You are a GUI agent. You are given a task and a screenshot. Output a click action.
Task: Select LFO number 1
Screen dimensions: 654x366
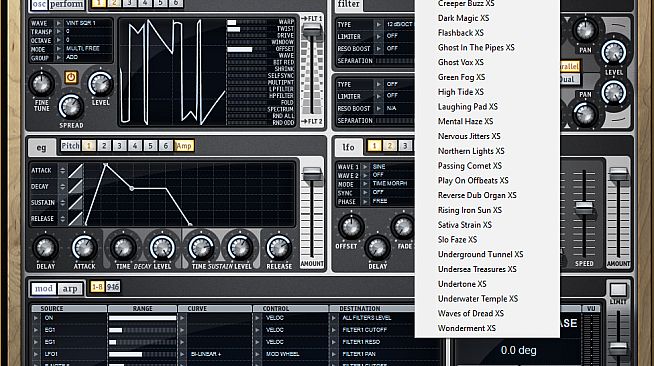pyautogui.click(x=374, y=146)
